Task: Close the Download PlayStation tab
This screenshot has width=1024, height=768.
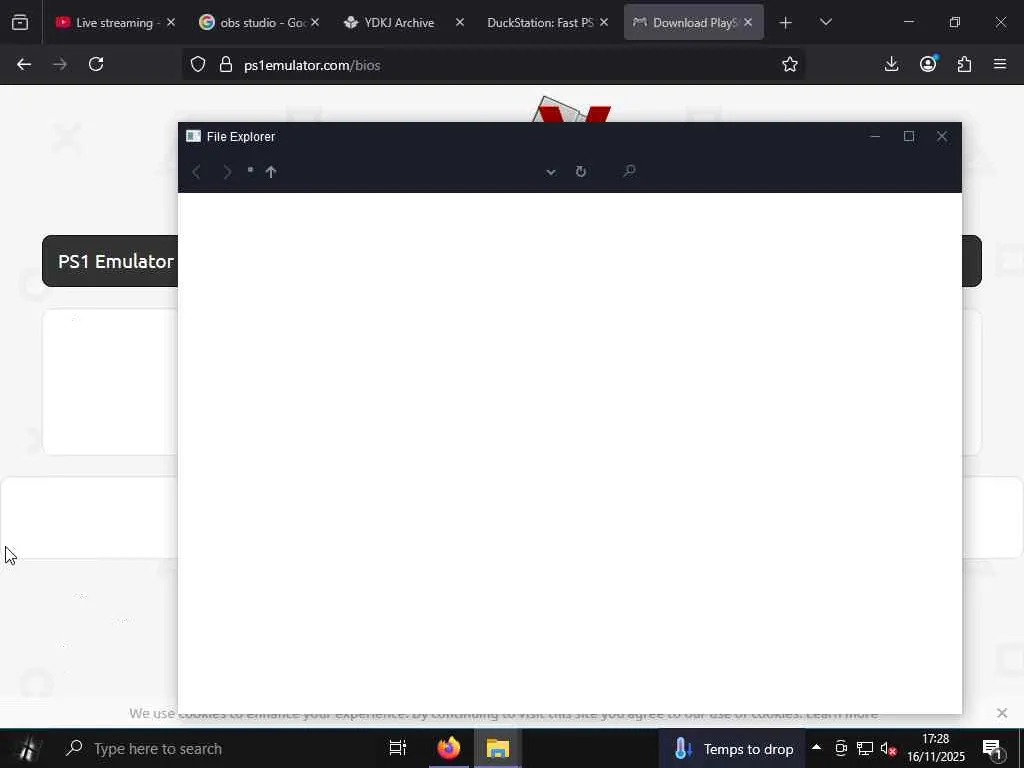Action: pos(748,23)
